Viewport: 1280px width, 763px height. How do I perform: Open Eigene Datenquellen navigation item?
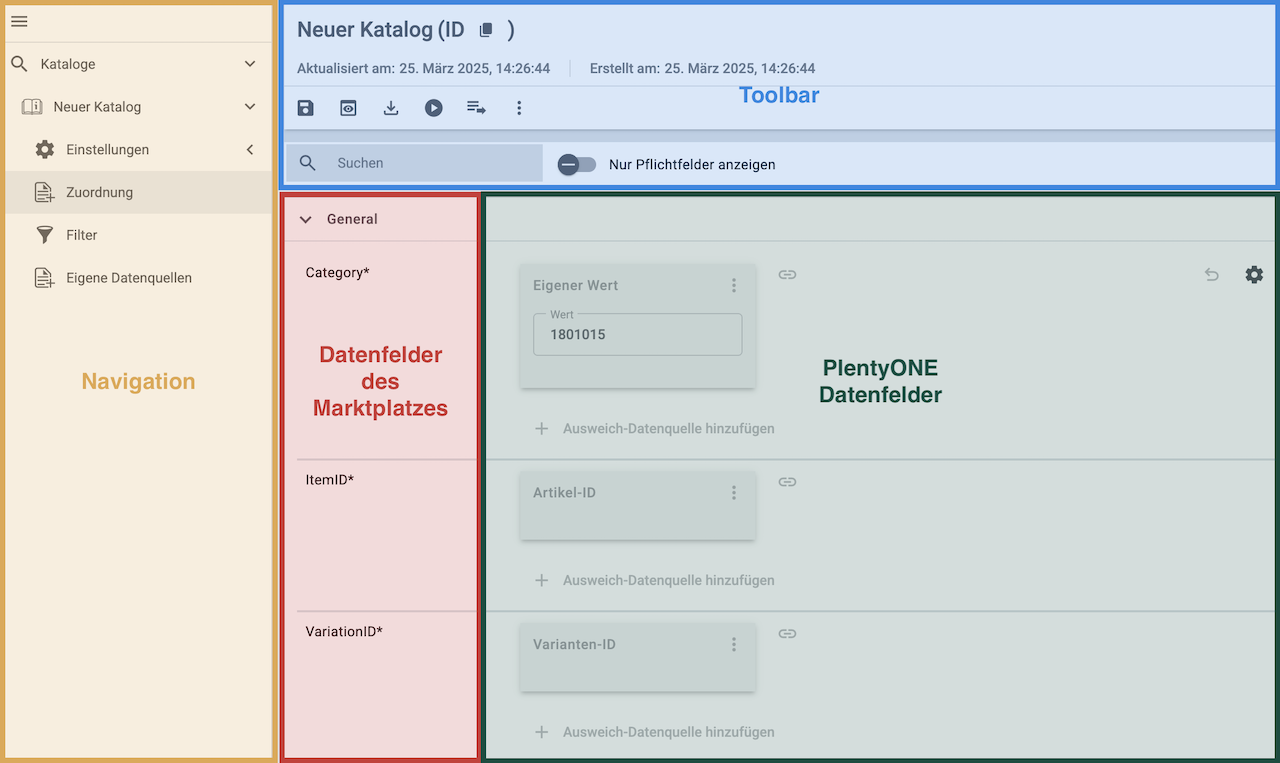click(x=128, y=278)
